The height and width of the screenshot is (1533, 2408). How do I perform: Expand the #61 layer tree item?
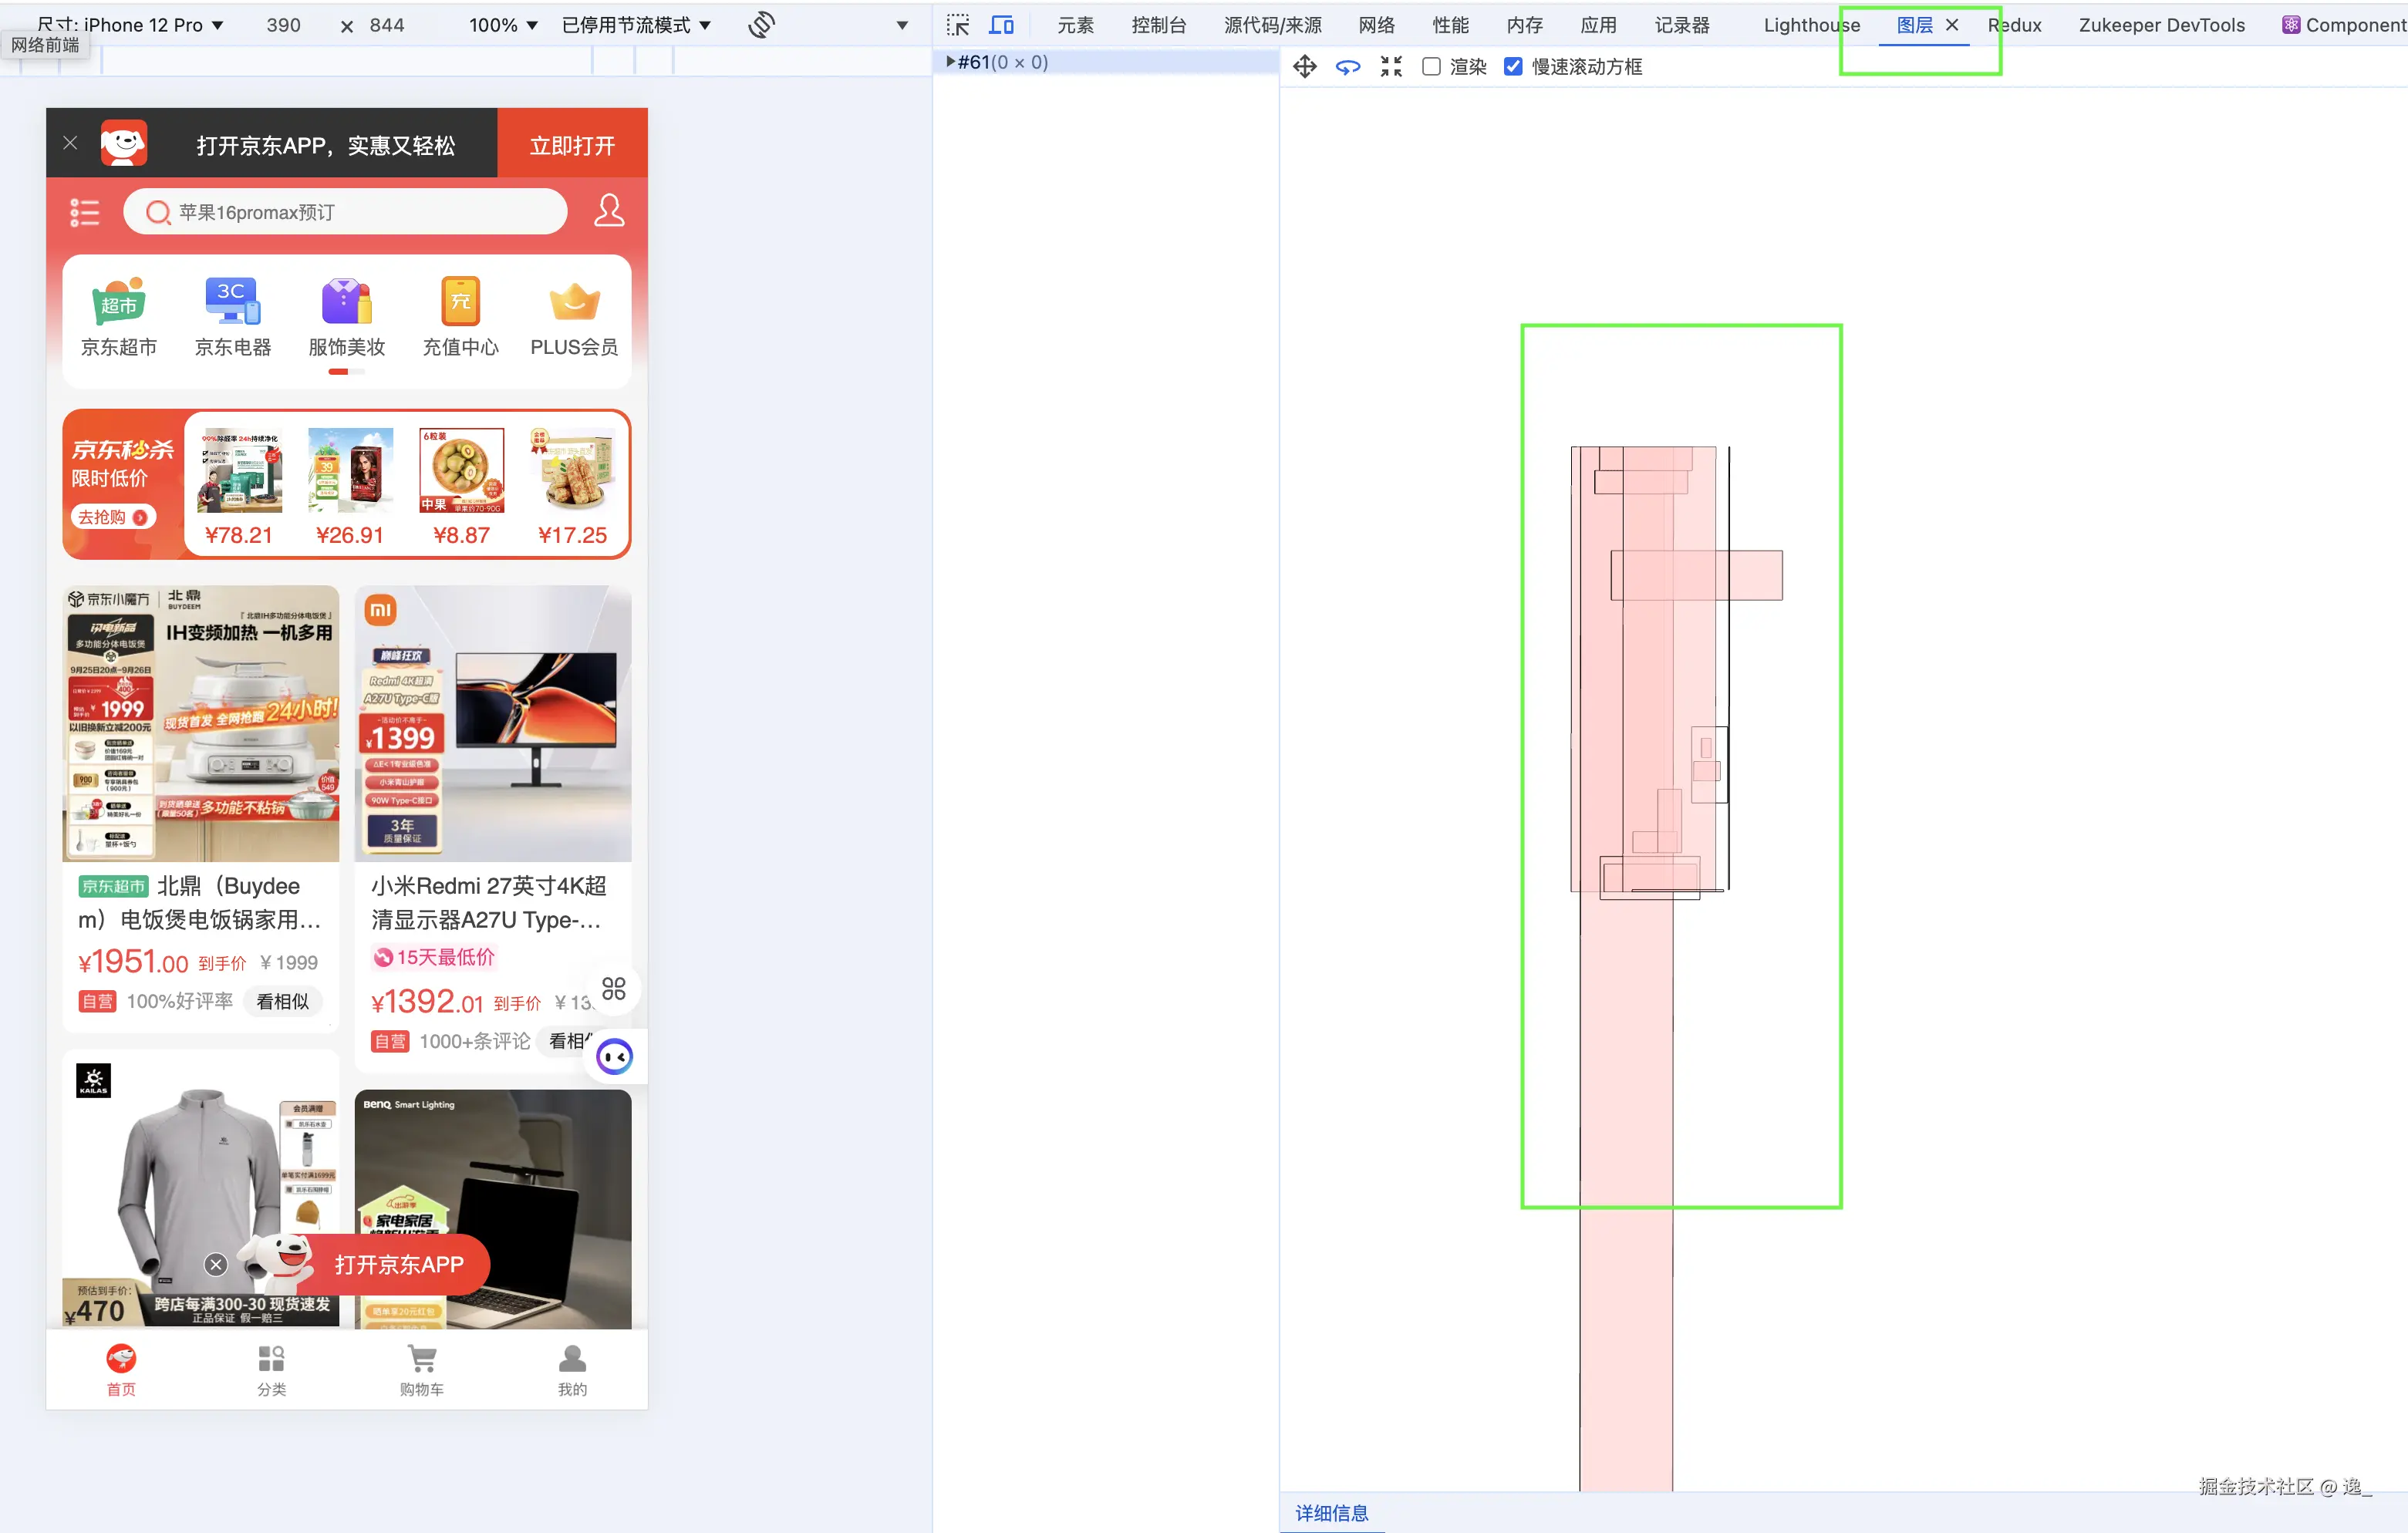click(950, 62)
